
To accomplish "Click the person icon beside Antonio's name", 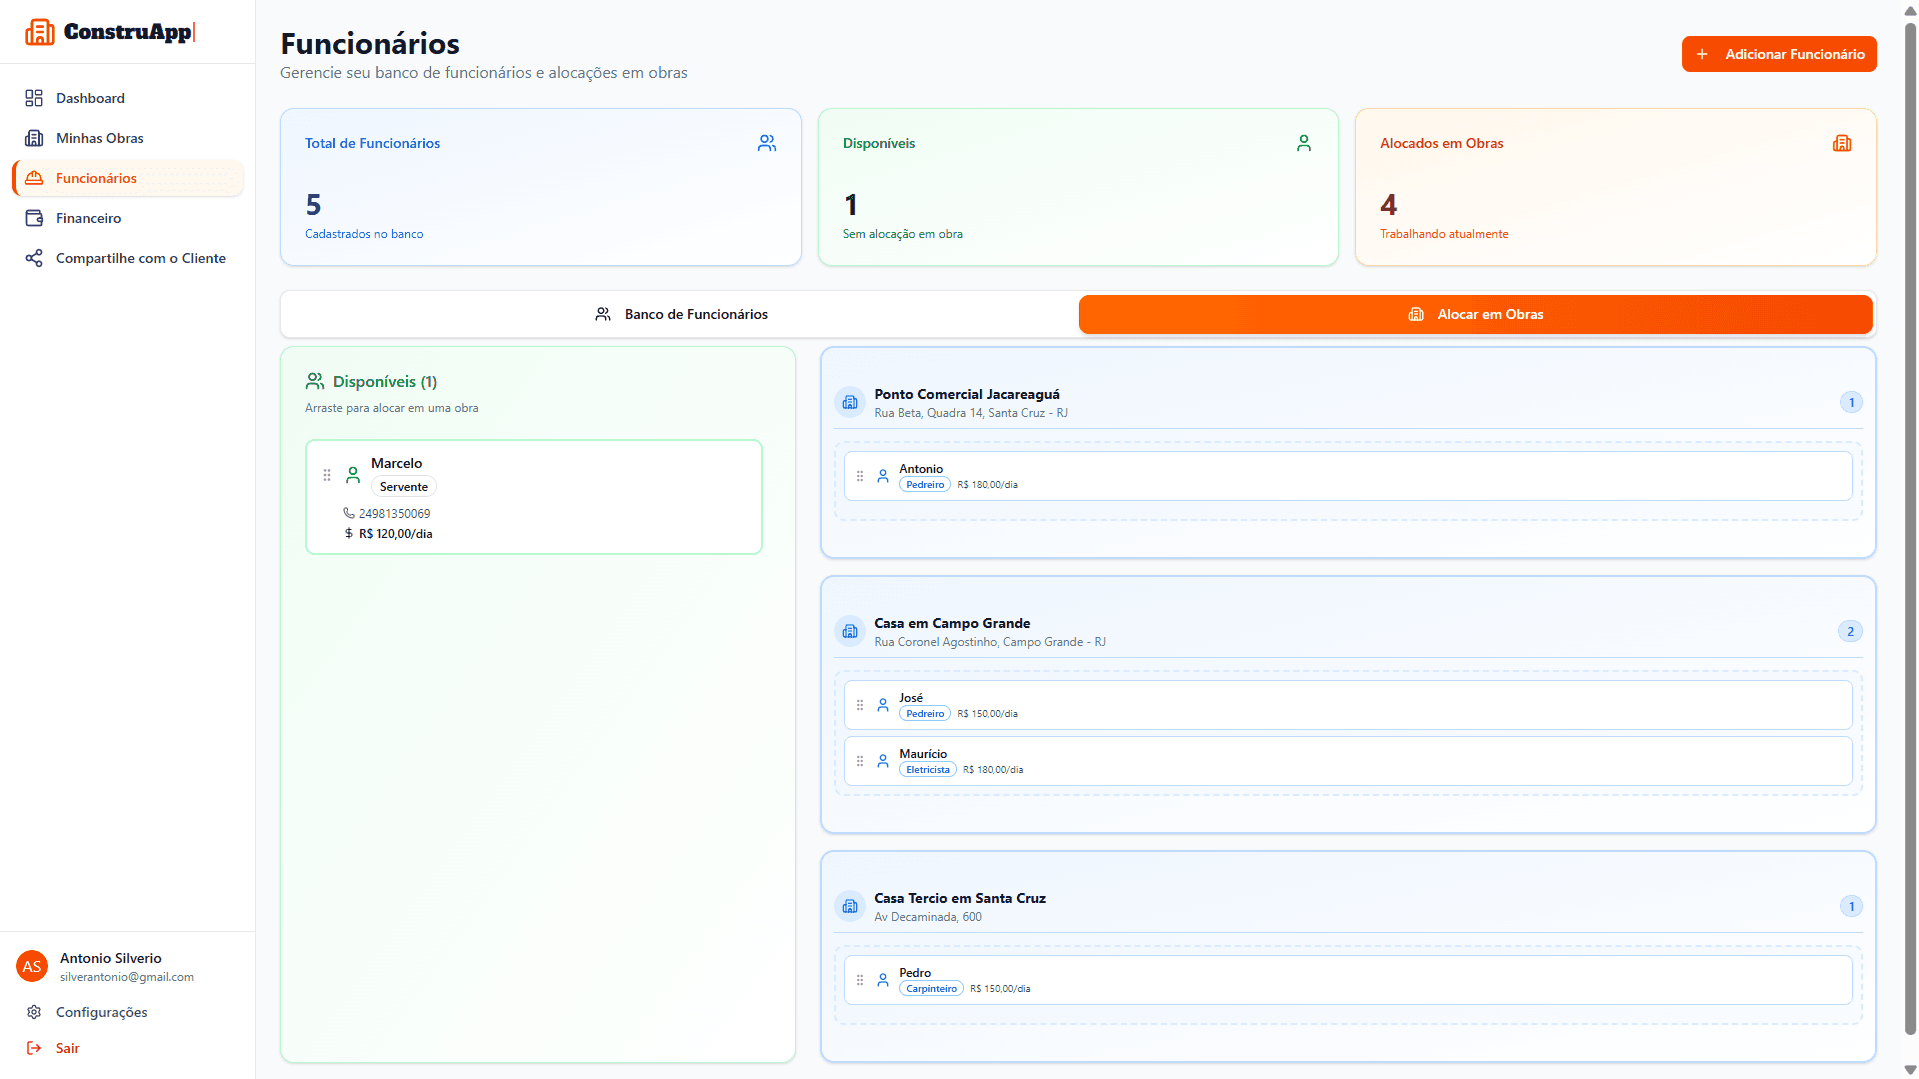I will pos(883,476).
